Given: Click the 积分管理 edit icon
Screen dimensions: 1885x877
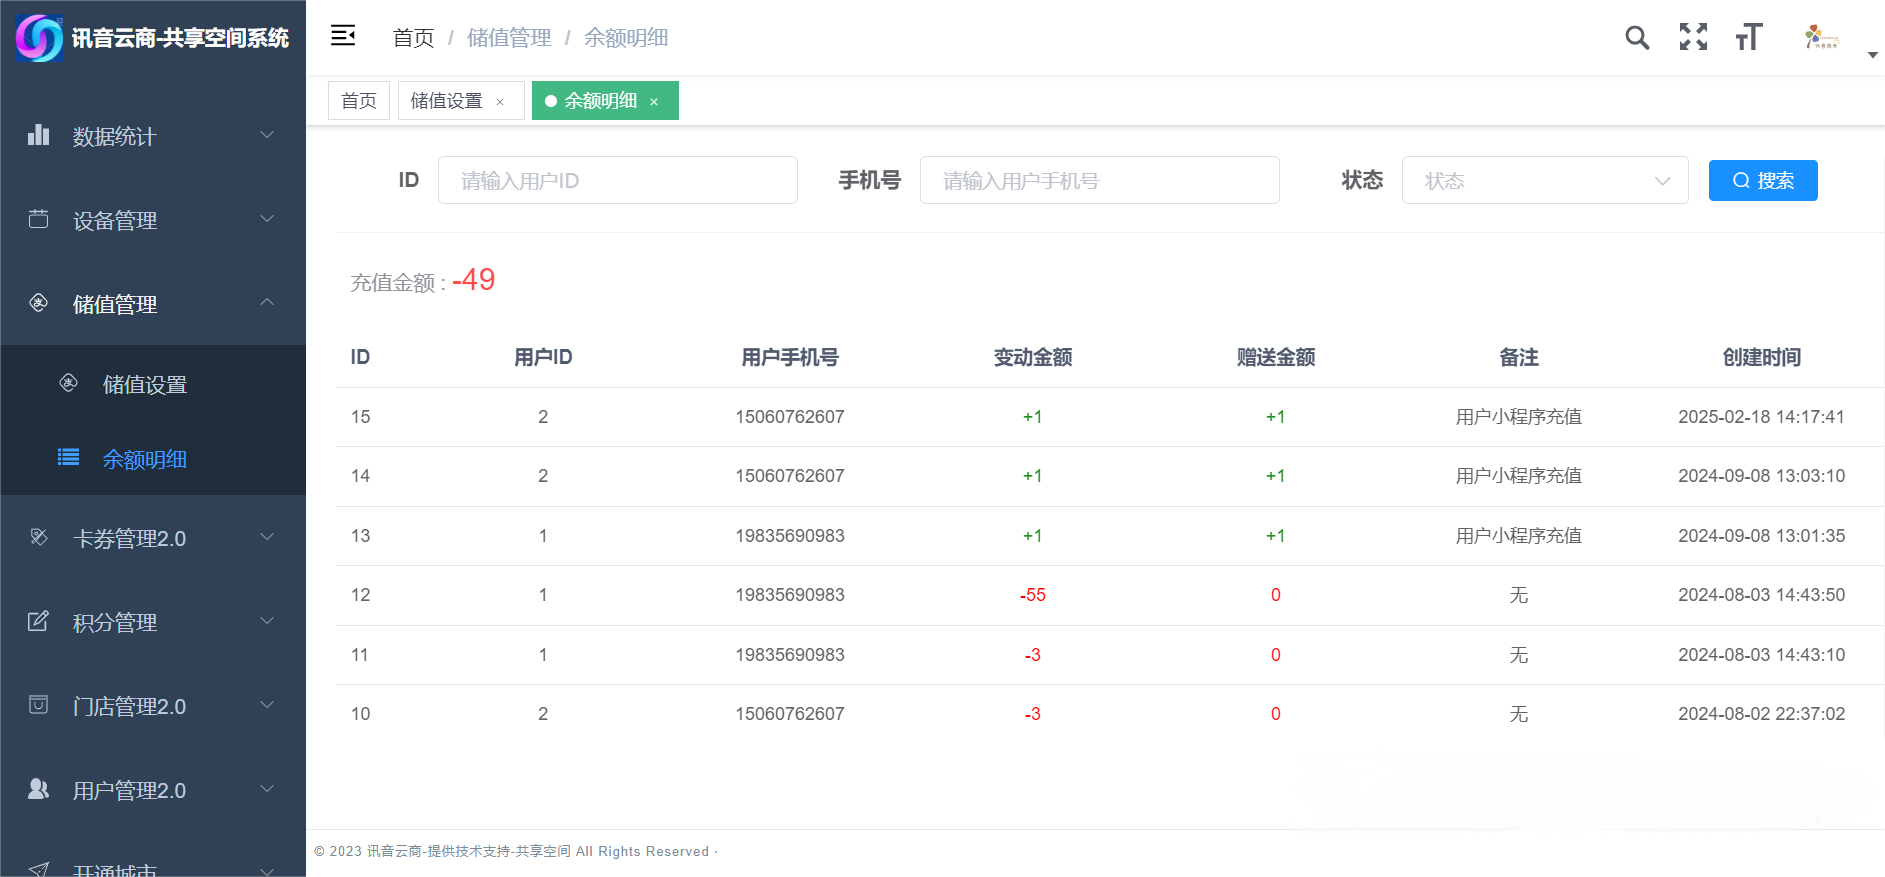Looking at the screenshot, I should point(38,621).
